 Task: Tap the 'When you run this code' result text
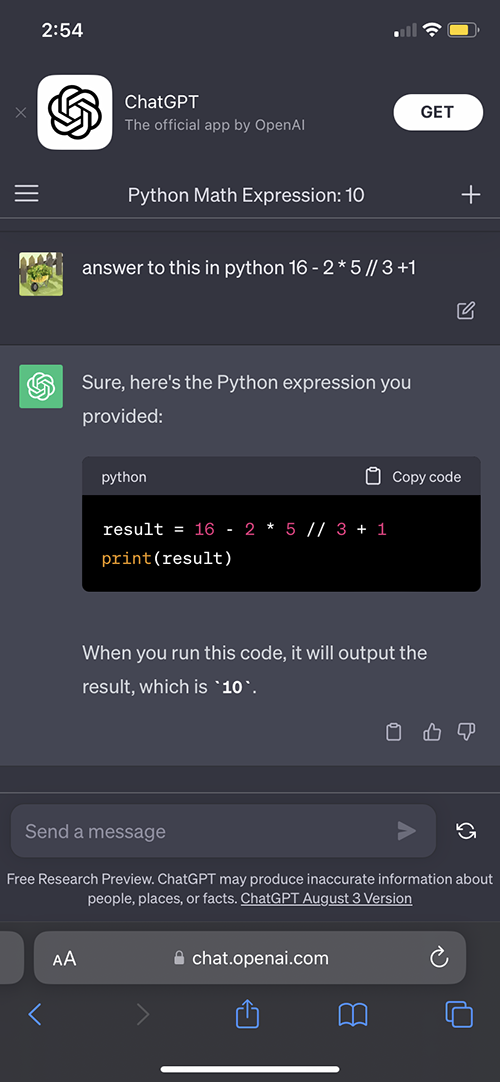[x=254, y=669]
